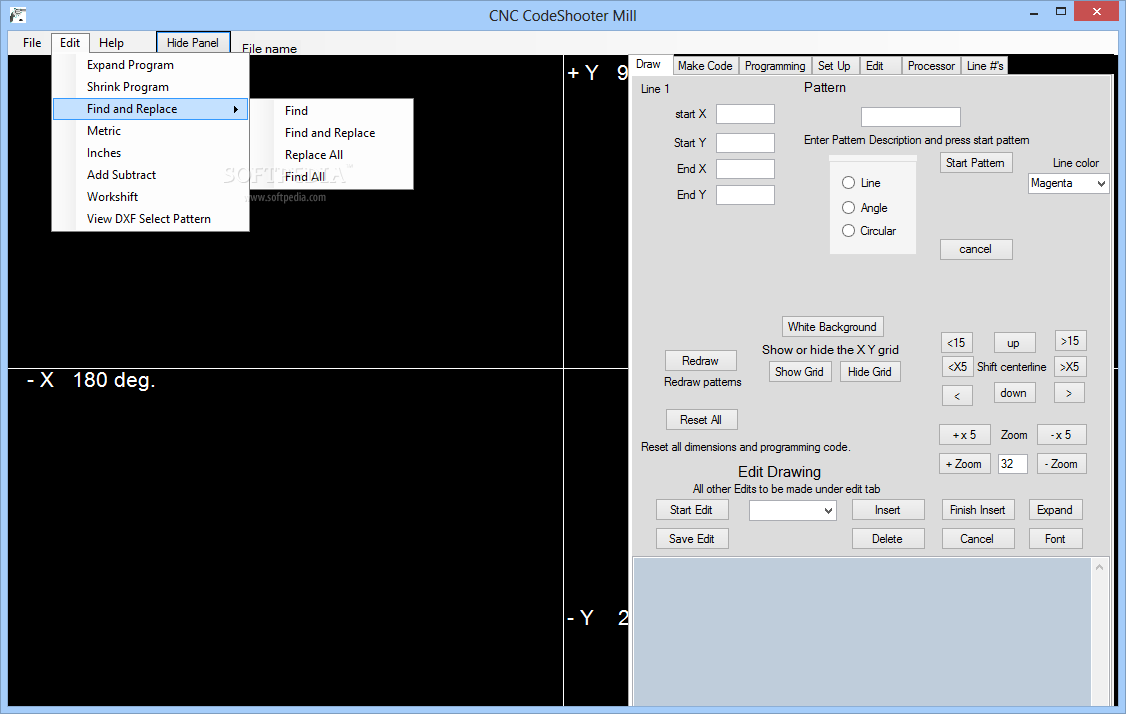Click the Cancel button beside Delete
This screenshot has width=1126, height=714.
point(977,539)
